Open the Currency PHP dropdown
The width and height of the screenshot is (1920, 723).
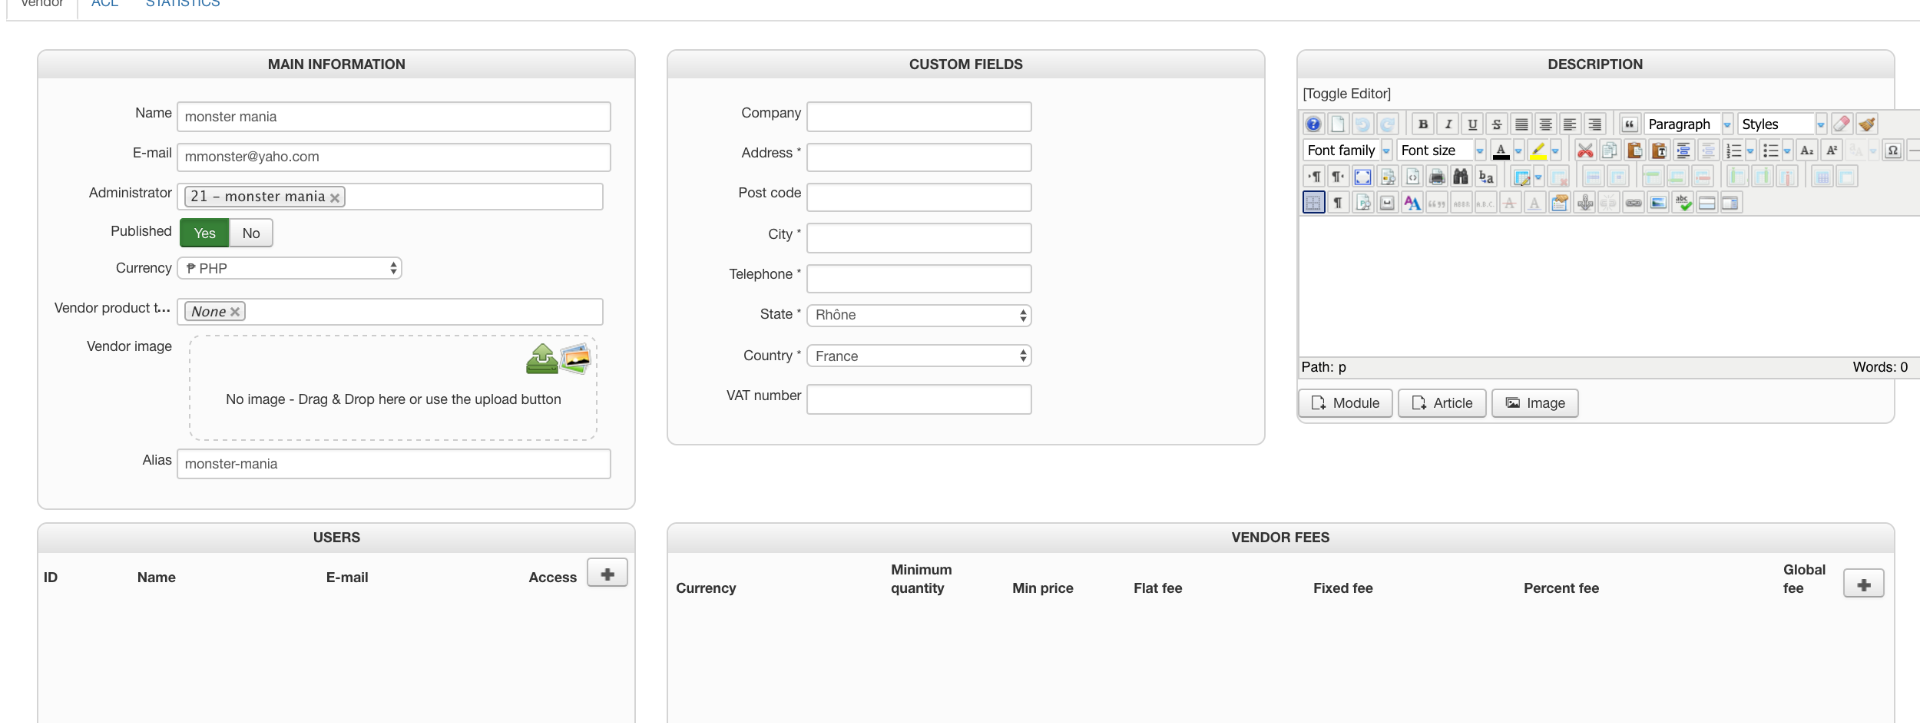(290, 268)
